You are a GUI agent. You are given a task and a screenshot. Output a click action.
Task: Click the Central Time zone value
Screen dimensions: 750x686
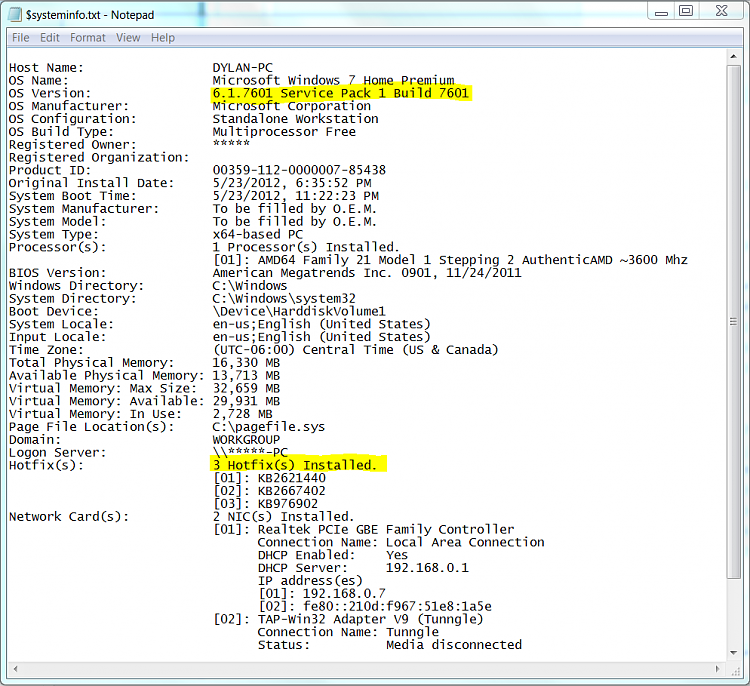pos(355,350)
